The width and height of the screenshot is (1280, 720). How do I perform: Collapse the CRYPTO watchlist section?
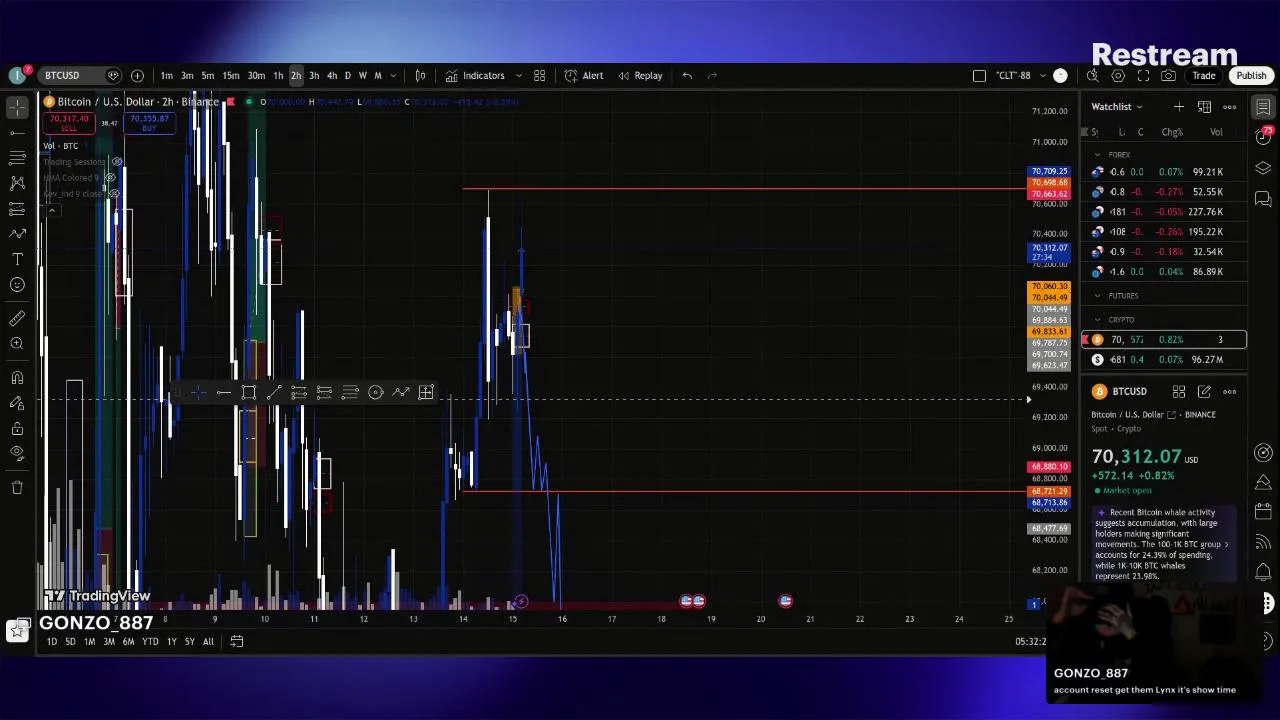pos(1097,320)
